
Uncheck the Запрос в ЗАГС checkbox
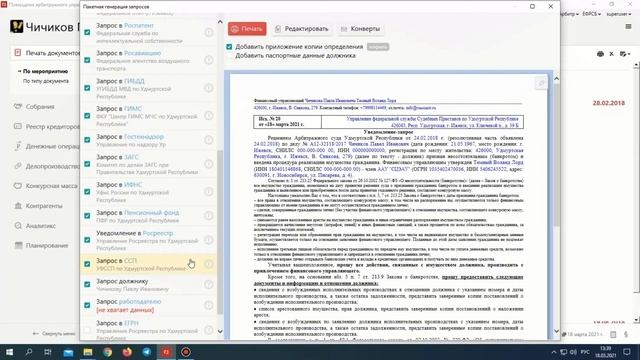point(87,164)
